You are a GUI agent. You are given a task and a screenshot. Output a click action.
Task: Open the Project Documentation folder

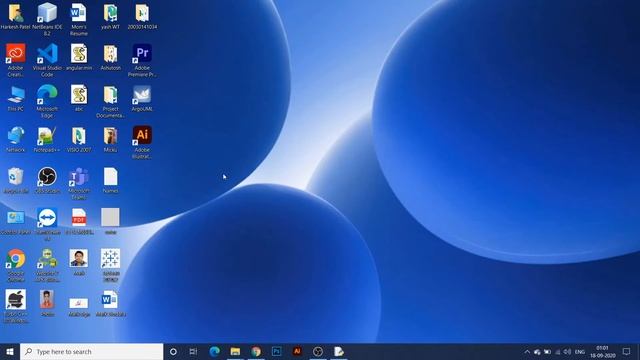tap(110, 95)
